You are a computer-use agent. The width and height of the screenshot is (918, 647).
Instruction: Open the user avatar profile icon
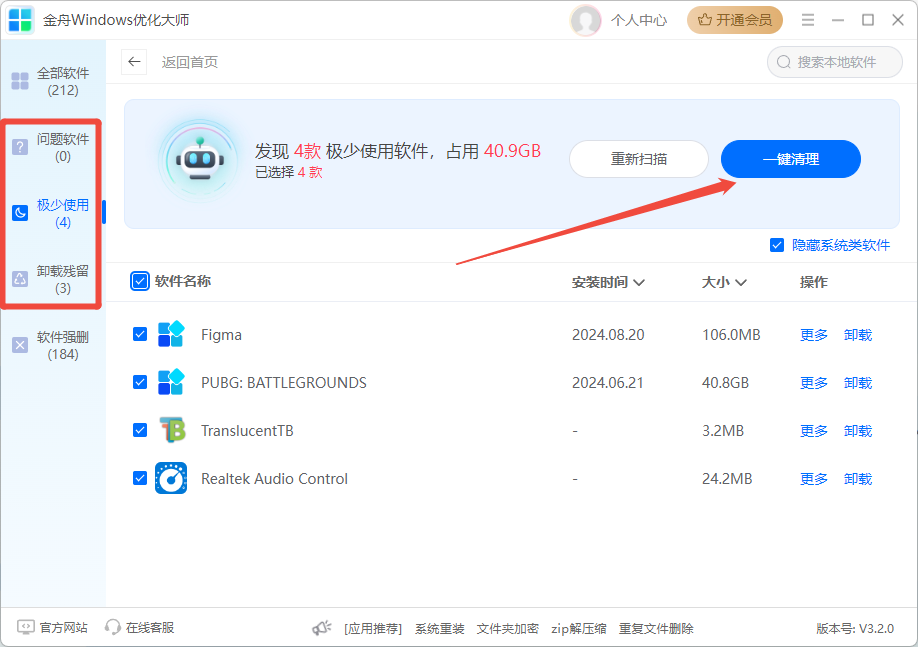tap(585, 20)
